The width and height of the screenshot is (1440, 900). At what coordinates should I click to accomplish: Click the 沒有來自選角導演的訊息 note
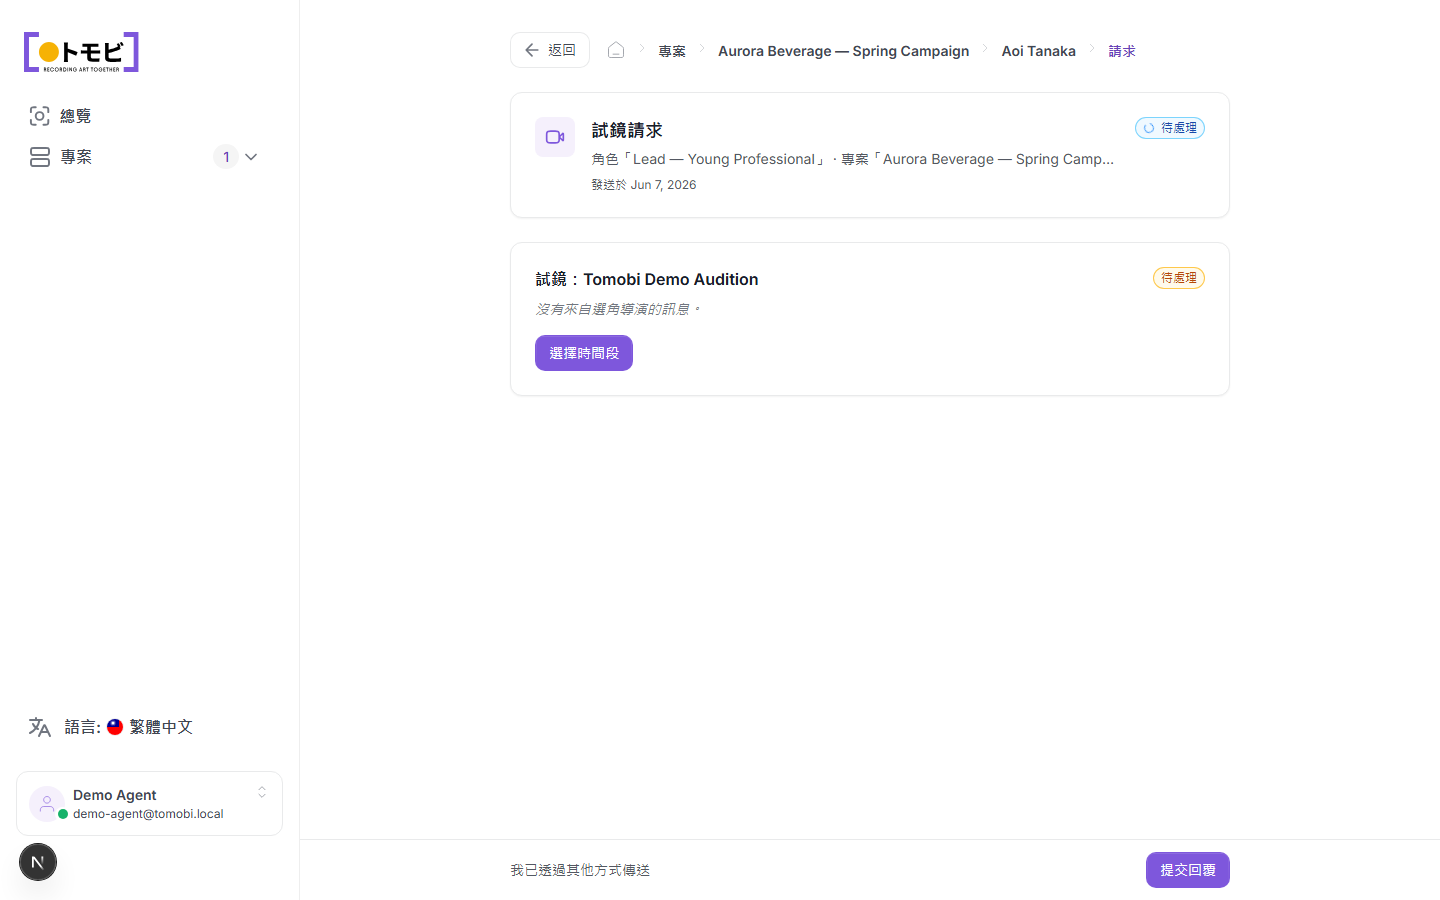click(618, 309)
